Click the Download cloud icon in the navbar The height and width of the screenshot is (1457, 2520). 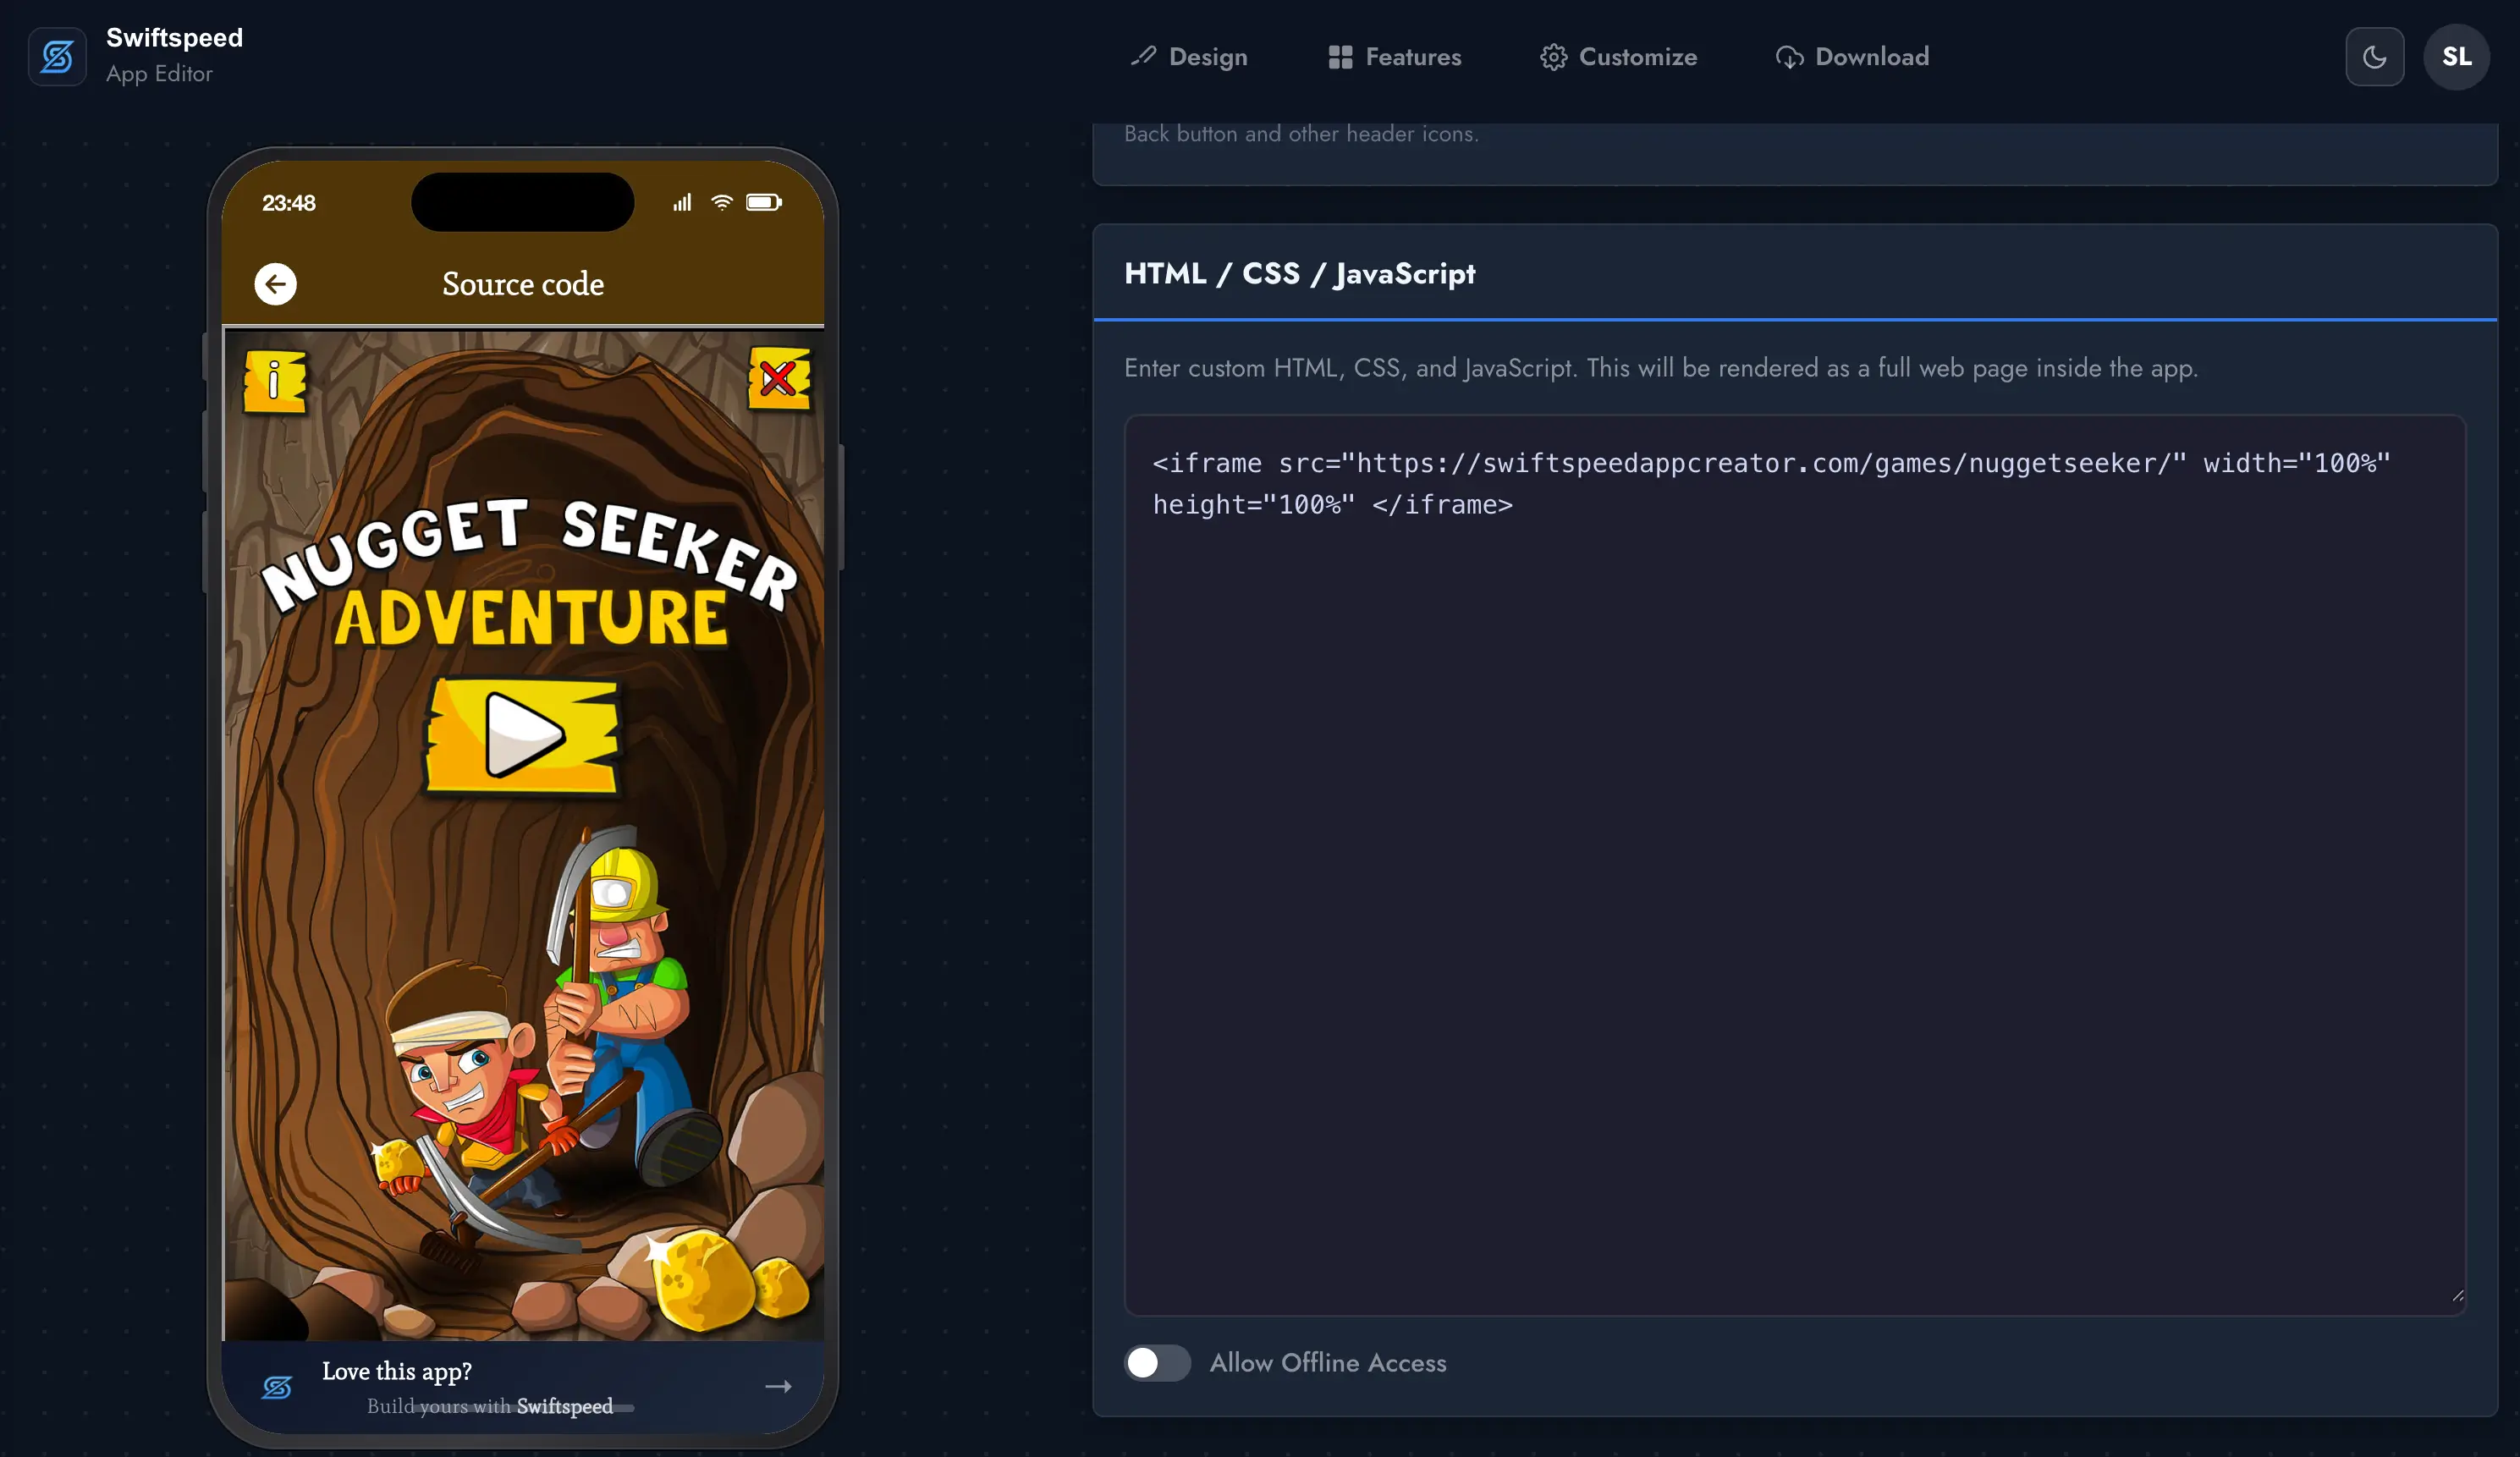click(1790, 57)
